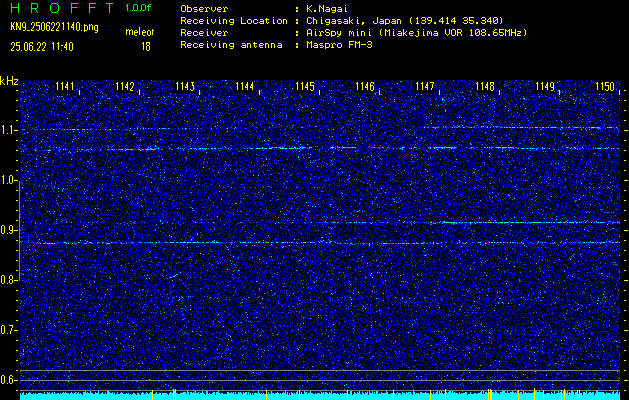Viewport: 629px width, 400px height.
Task: Click the 0.6 frequency axis label
Action: coord(8,380)
